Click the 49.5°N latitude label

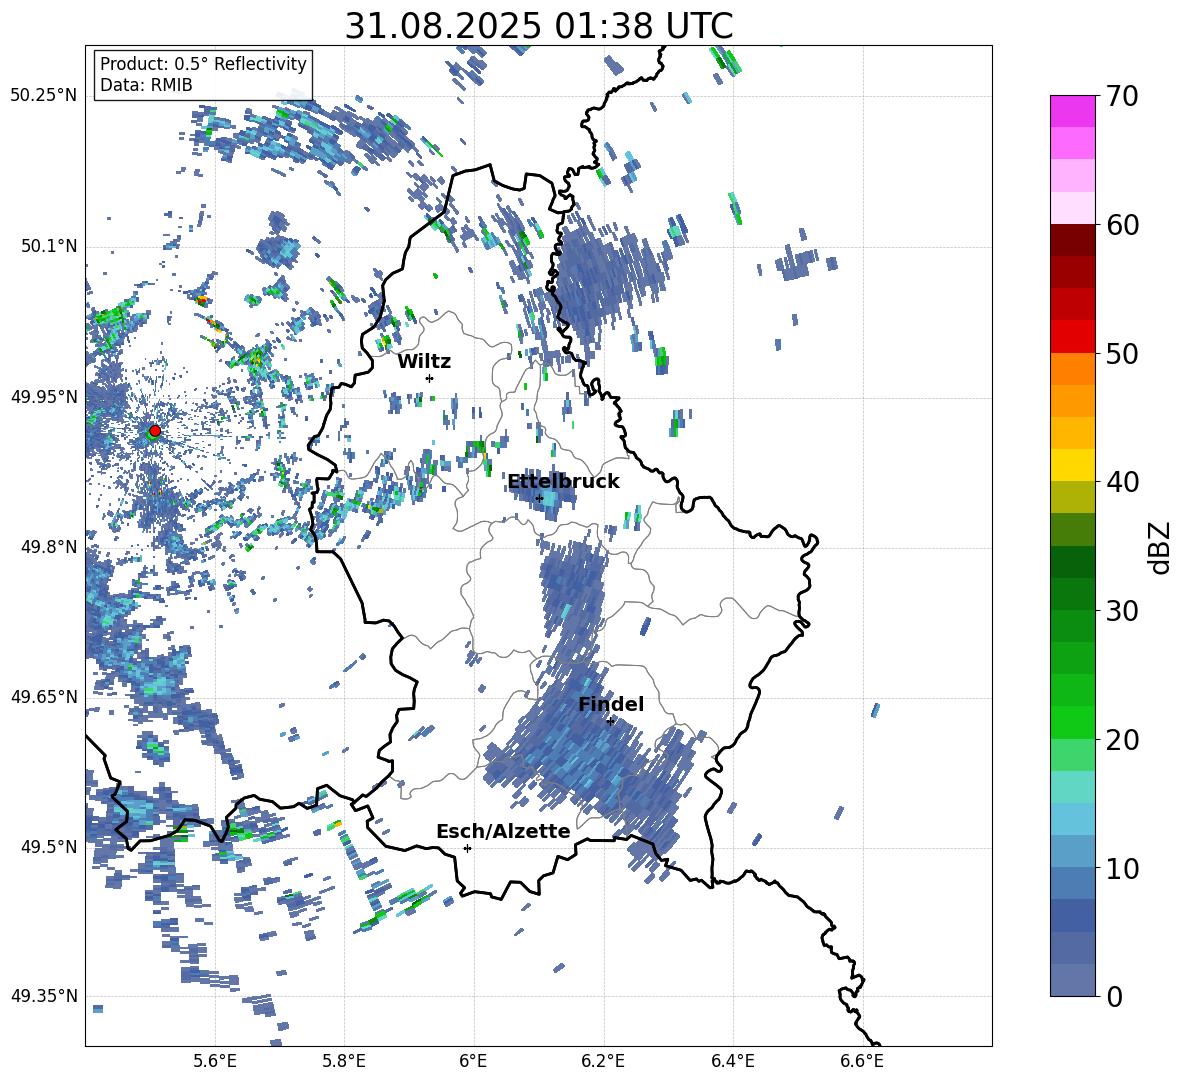coord(48,847)
